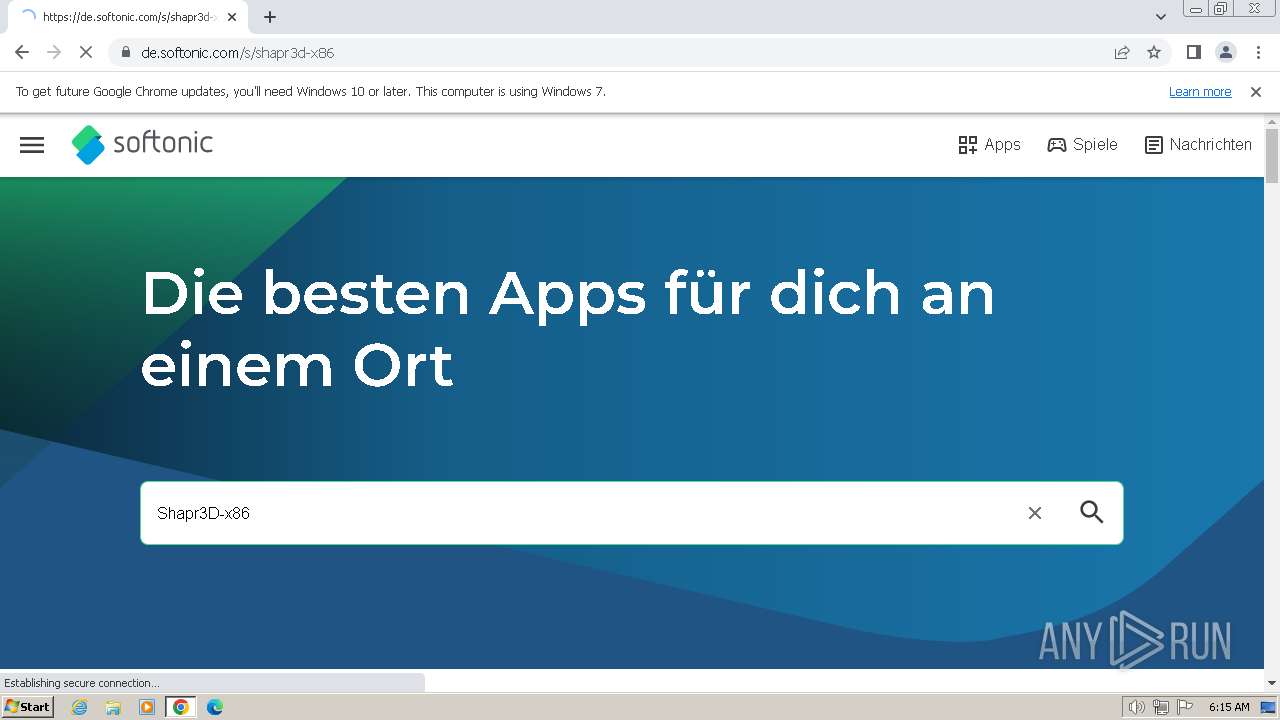Open the network tray icon
Viewport: 1280px width, 720px height.
pos(1161,707)
